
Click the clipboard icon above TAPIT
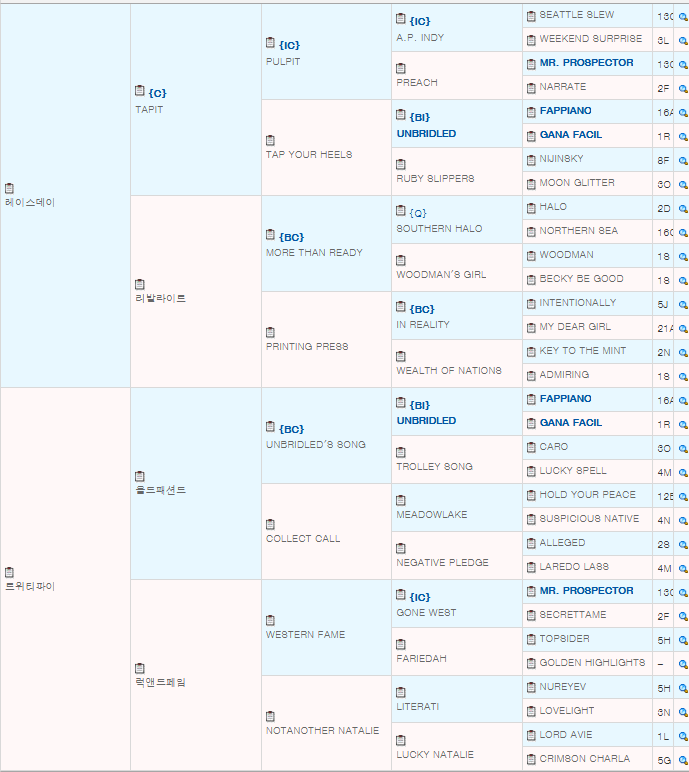[139, 91]
